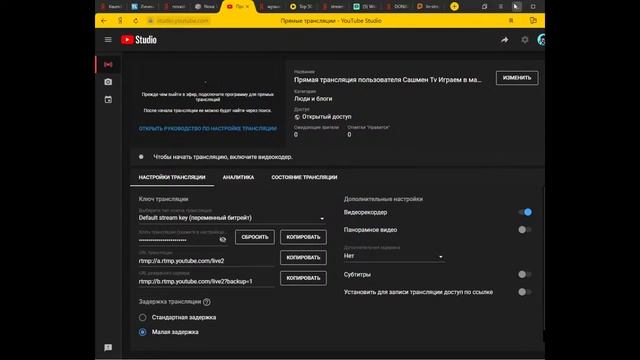Click help icon next to Задержка трансляции

pyautogui.click(x=207, y=302)
